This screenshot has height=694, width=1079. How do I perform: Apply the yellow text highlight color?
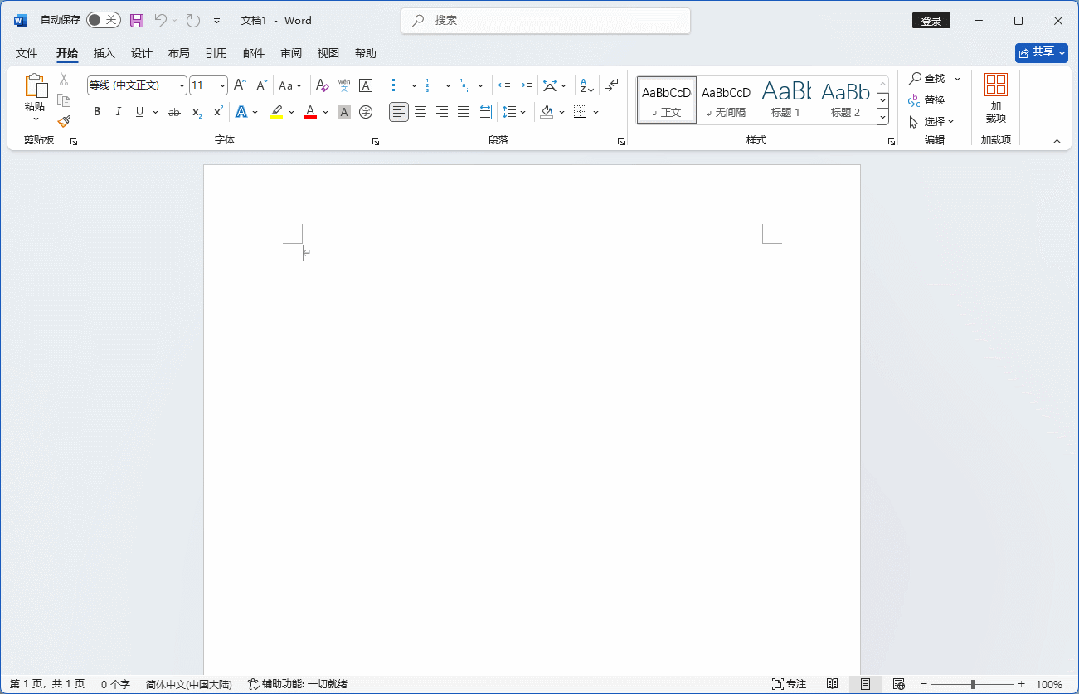tap(277, 112)
